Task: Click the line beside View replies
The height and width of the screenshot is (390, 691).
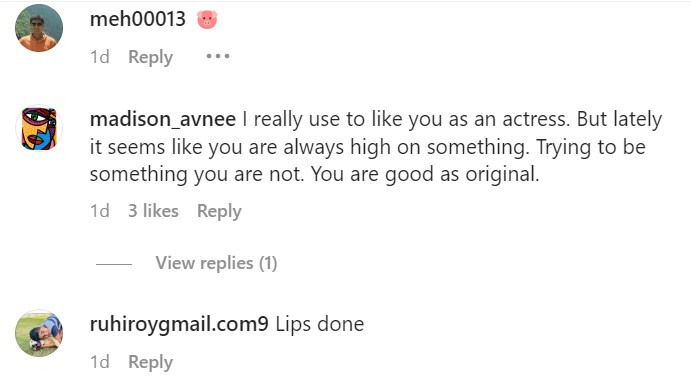Action: (114, 264)
